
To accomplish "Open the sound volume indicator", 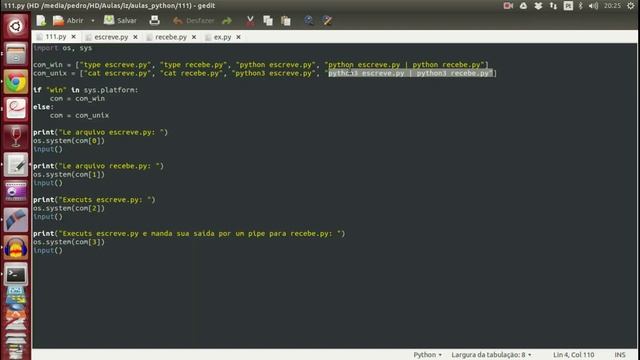I will [x=593, y=6].
